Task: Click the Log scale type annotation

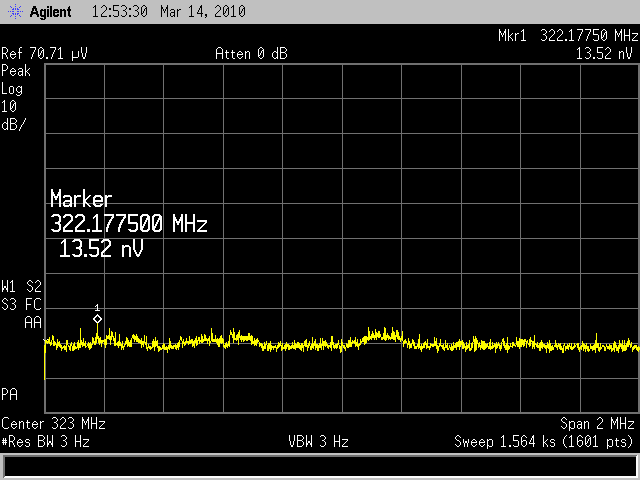Action: coord(13,88)
